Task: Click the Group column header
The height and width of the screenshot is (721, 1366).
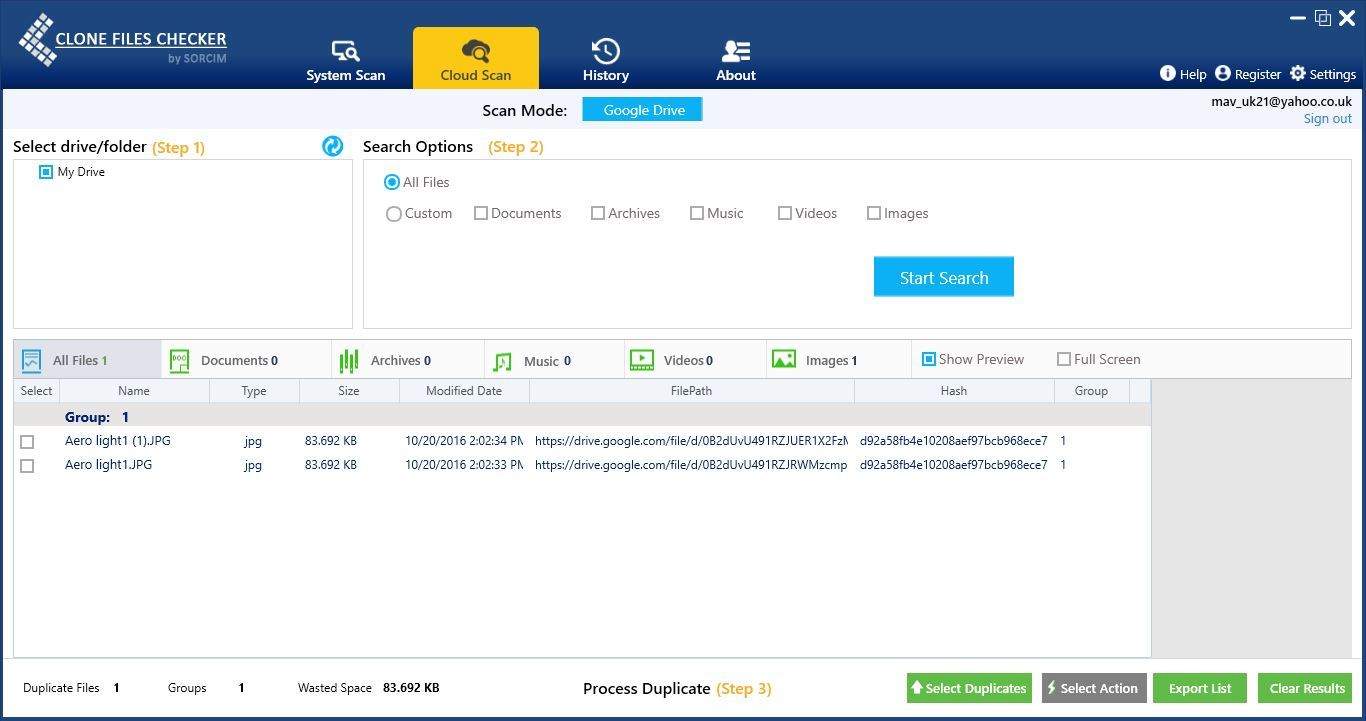Action: 1091,391
